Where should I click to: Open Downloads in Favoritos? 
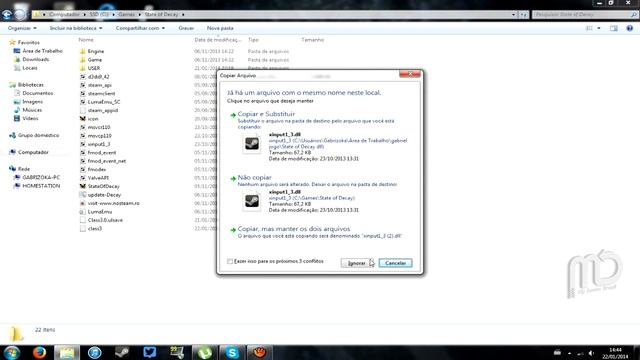click(x=36, y=60)
